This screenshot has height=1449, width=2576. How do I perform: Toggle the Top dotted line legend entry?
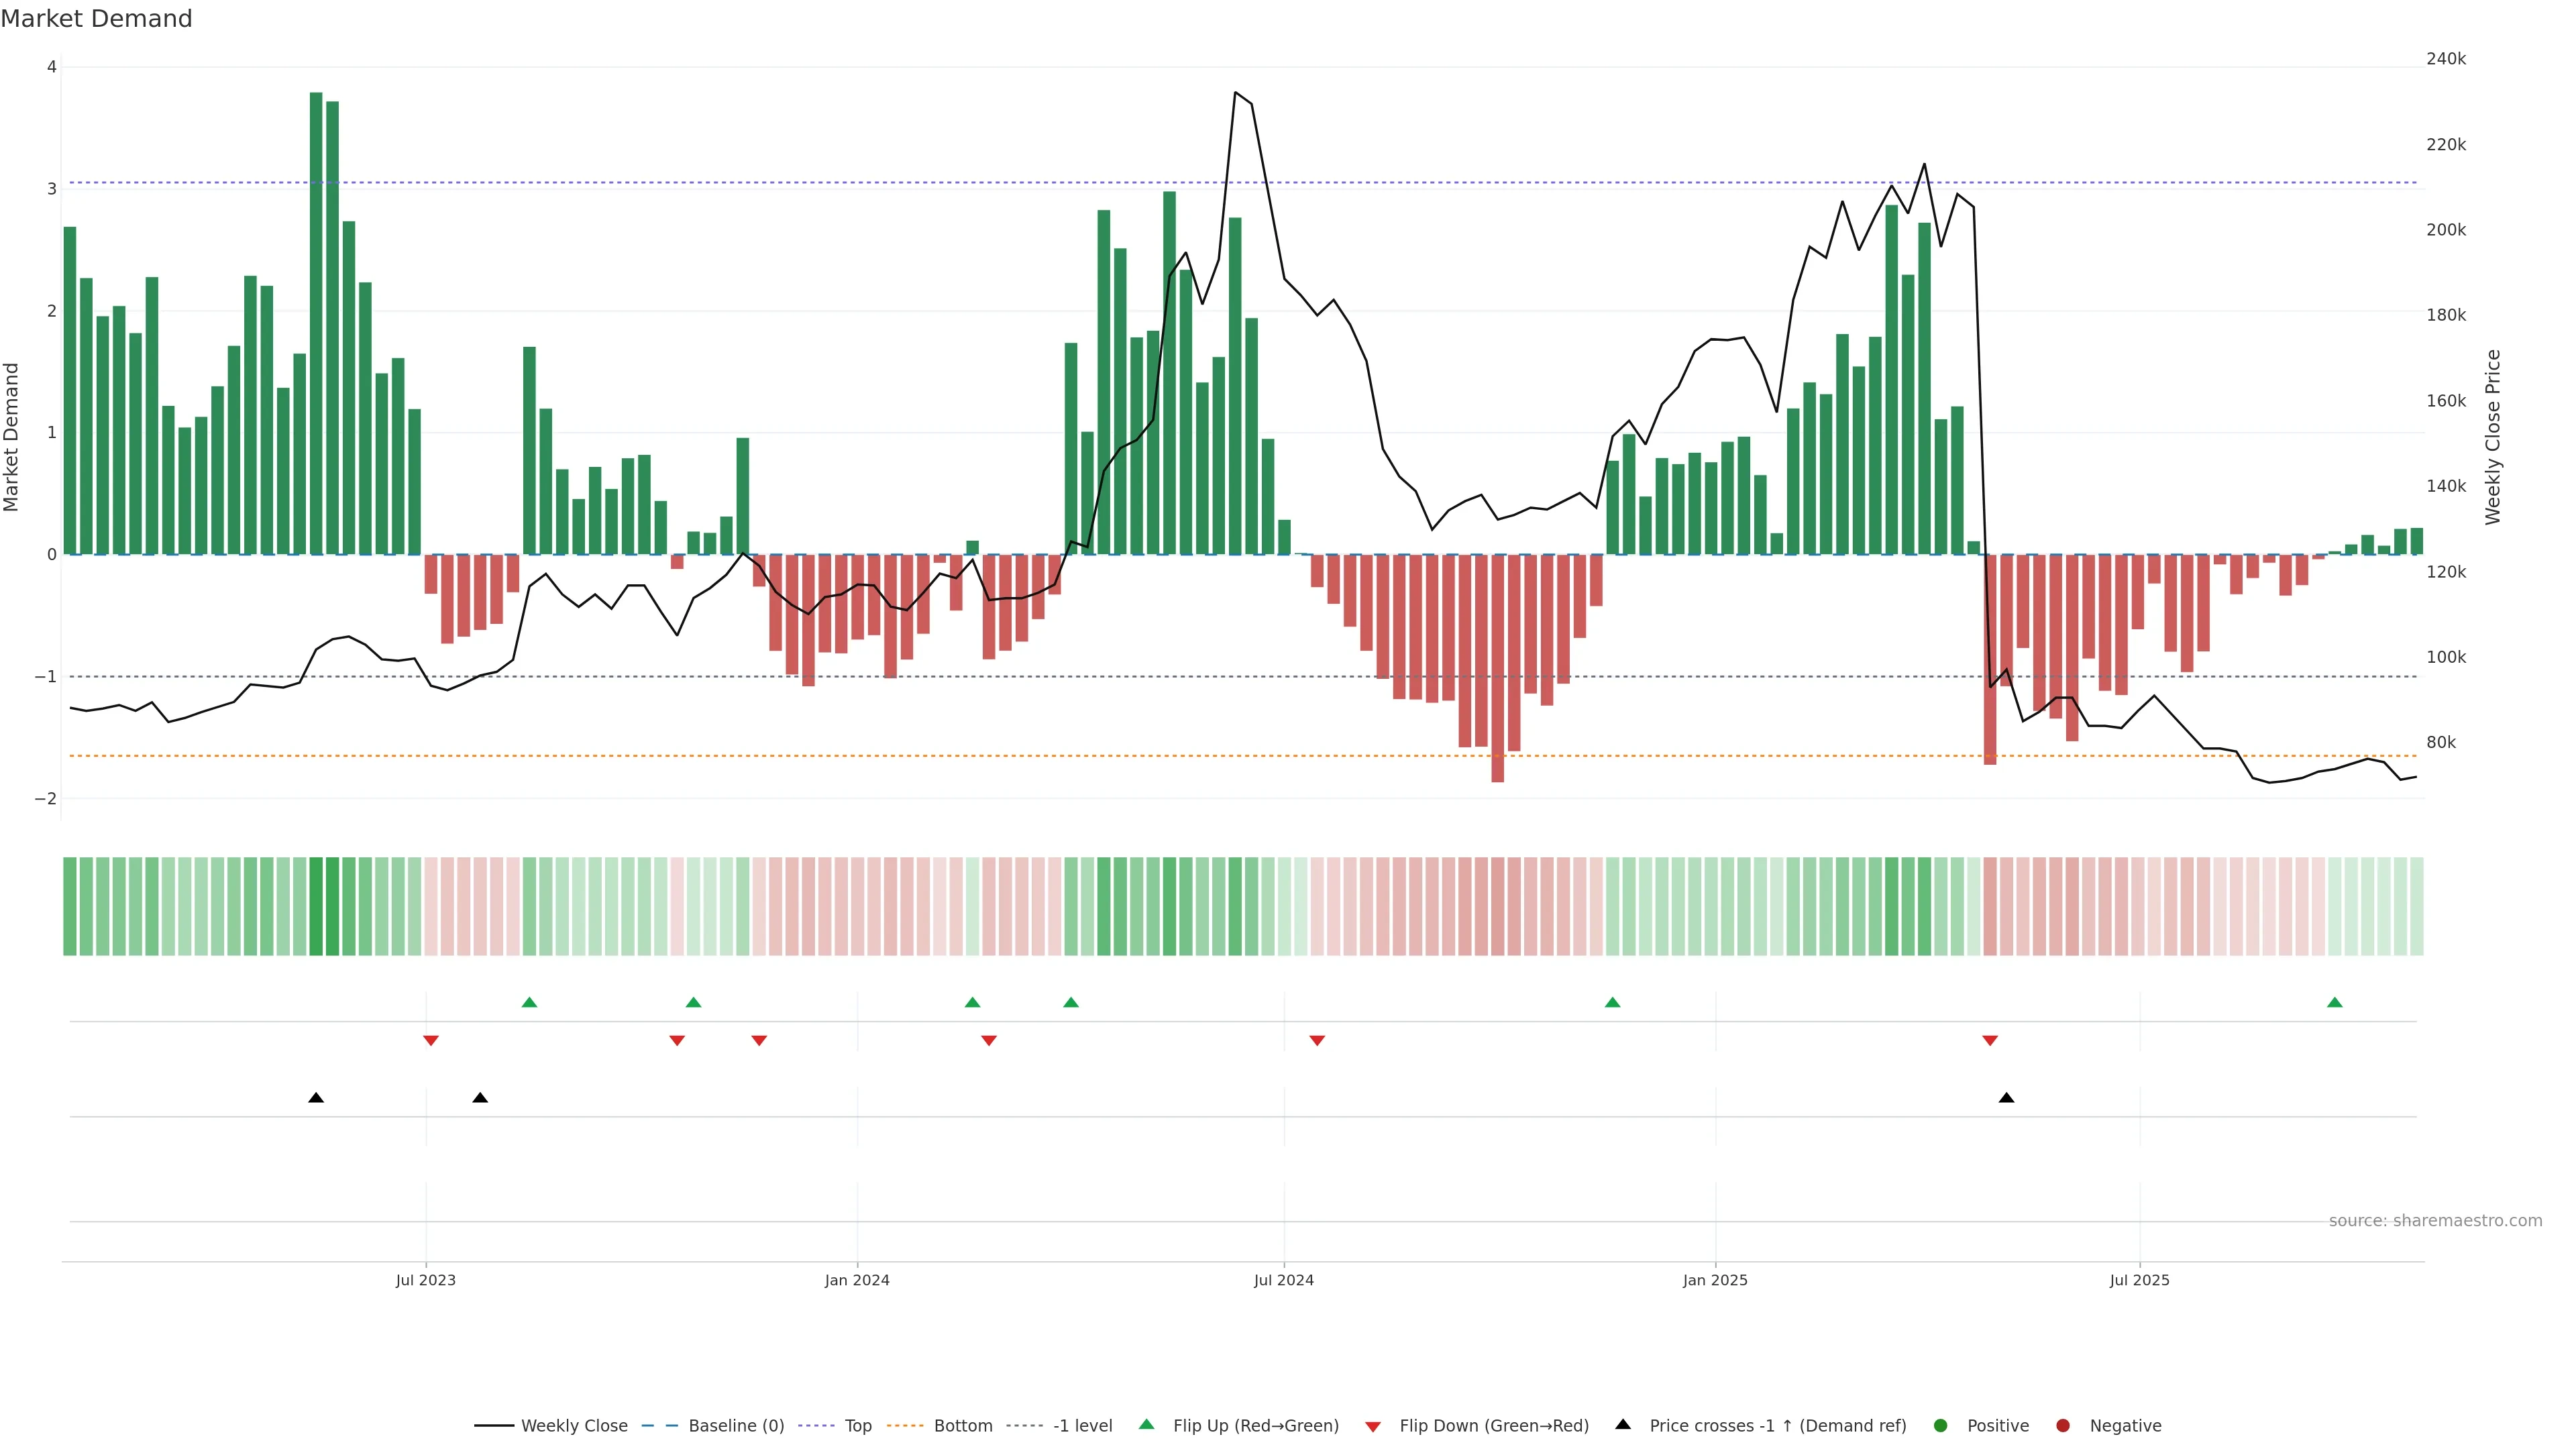(857, 1425)
